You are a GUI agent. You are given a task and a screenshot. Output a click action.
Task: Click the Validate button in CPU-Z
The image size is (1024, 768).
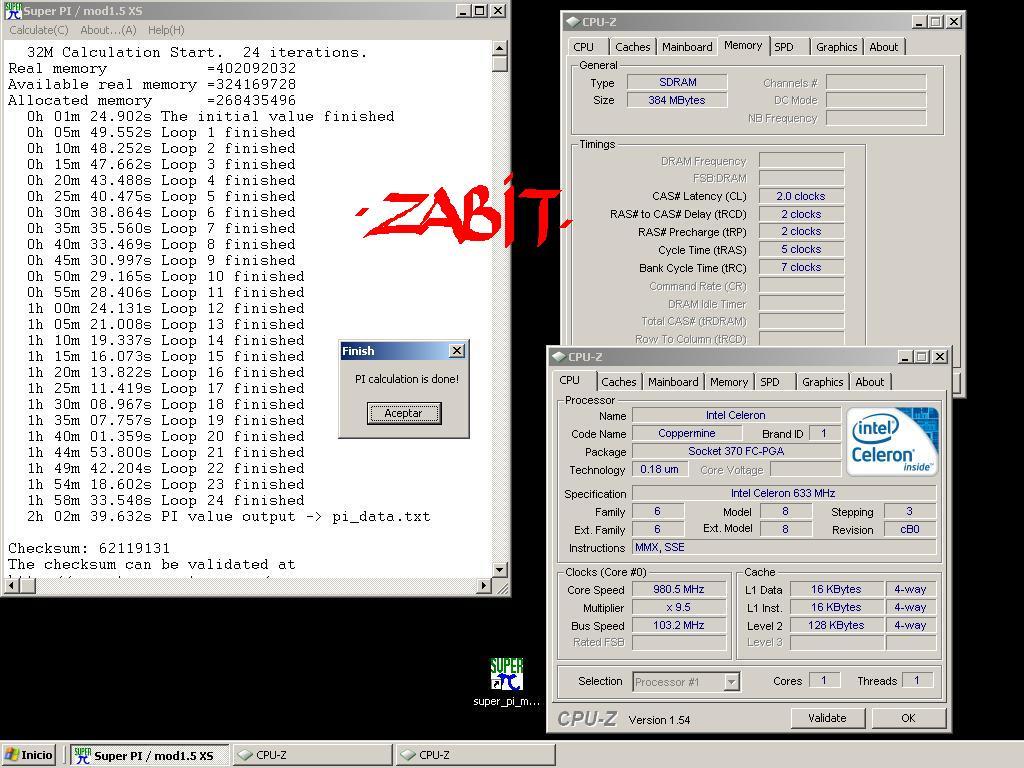click(827, 718)
